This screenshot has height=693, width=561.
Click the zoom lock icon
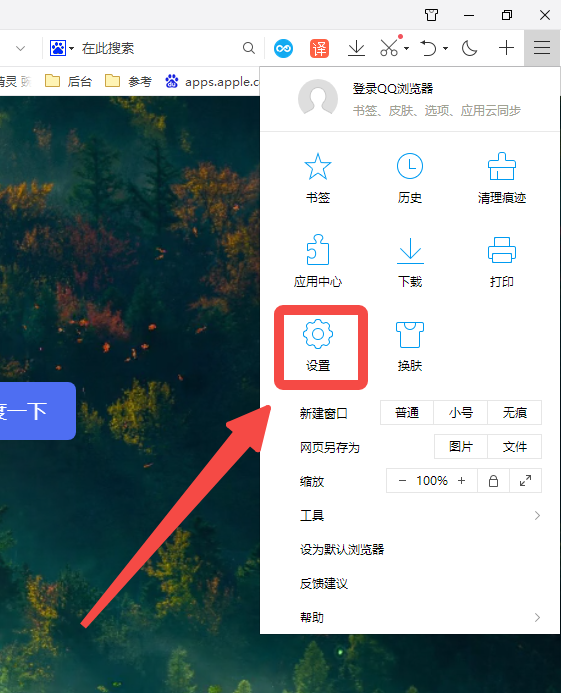[x=493, y=480]
